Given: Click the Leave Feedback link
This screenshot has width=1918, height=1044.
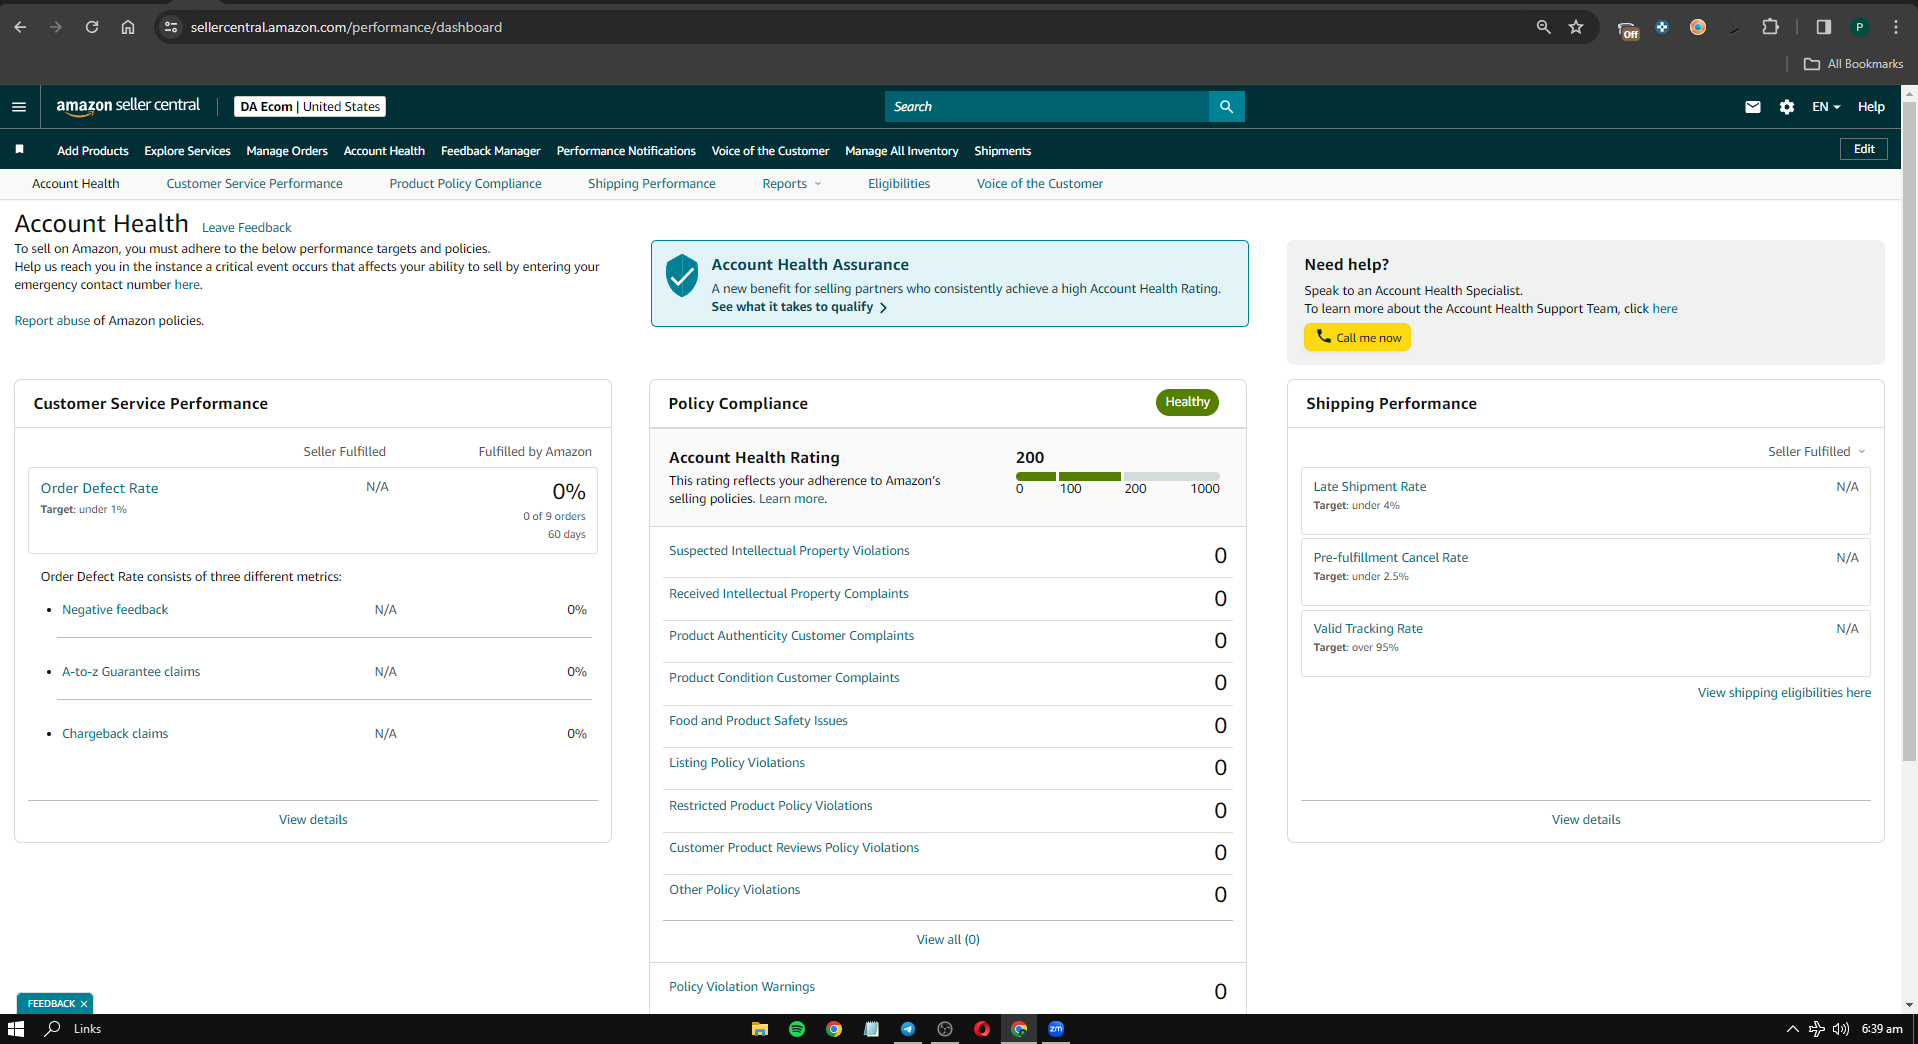Looking at the screenshot, I should tap(247, 228).
